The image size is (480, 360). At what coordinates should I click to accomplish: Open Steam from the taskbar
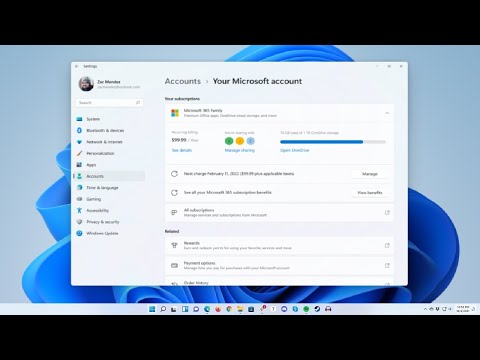click(x=317, y=309)
